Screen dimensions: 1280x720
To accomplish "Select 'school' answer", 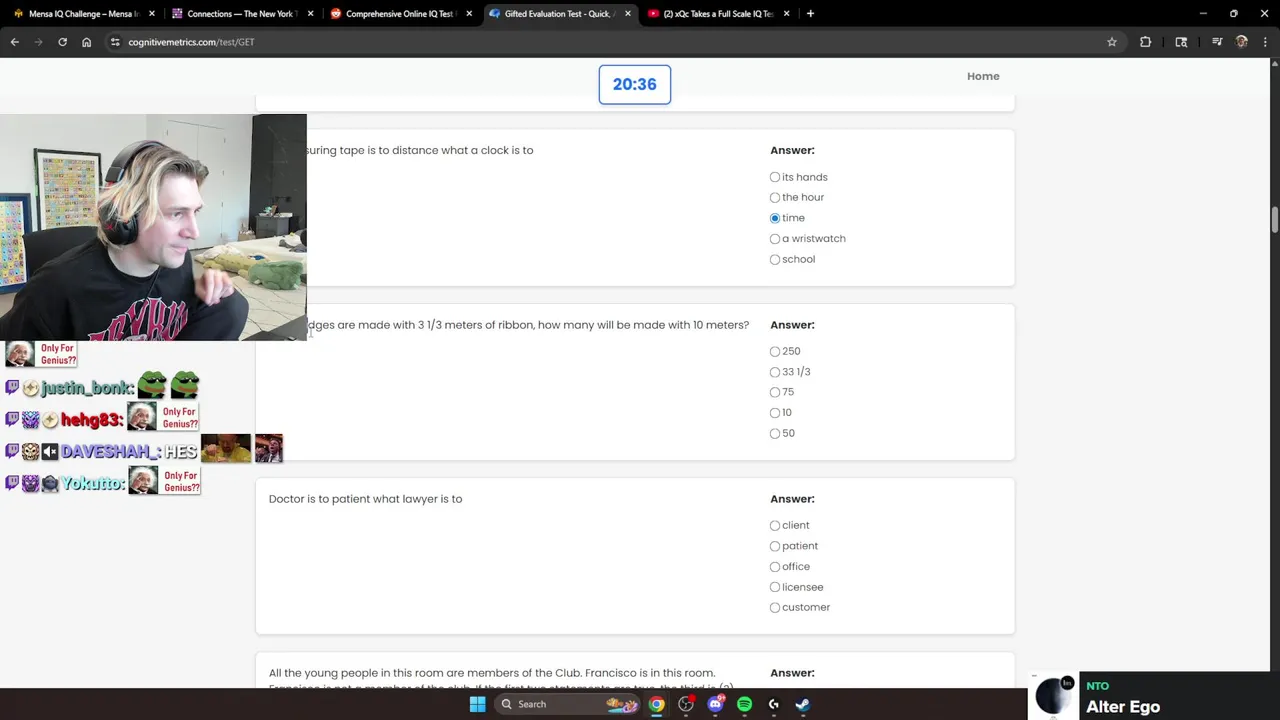I will [x=775, y=259].
